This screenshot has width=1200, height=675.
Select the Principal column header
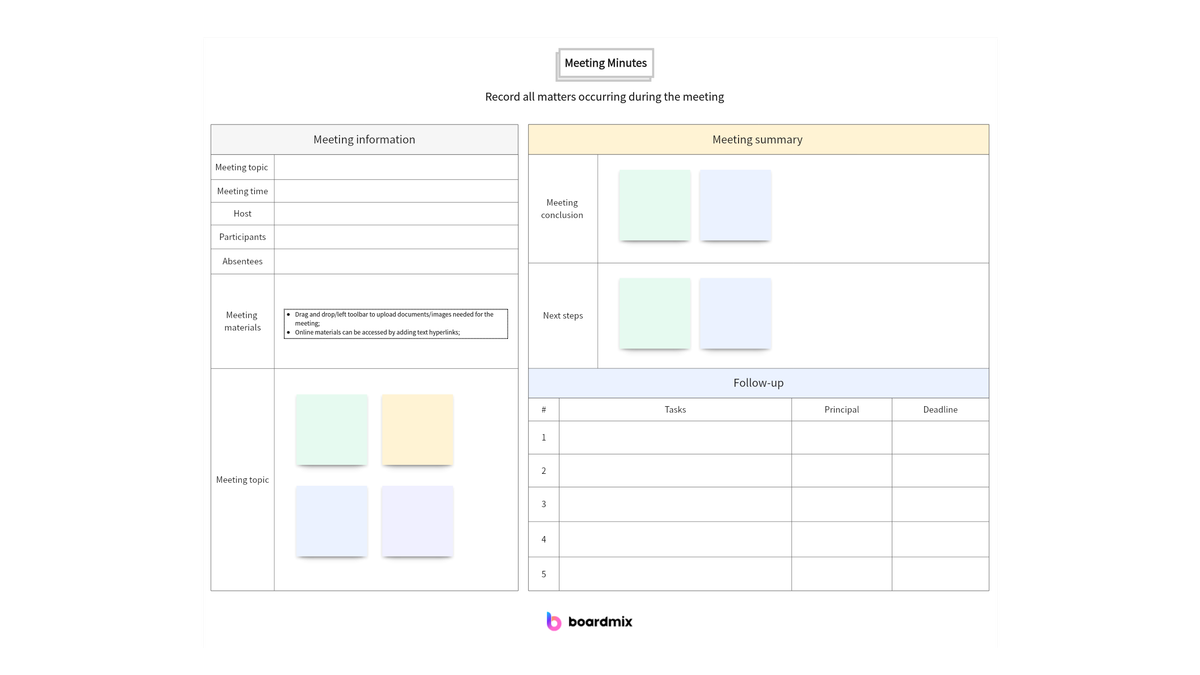[842, 409]
